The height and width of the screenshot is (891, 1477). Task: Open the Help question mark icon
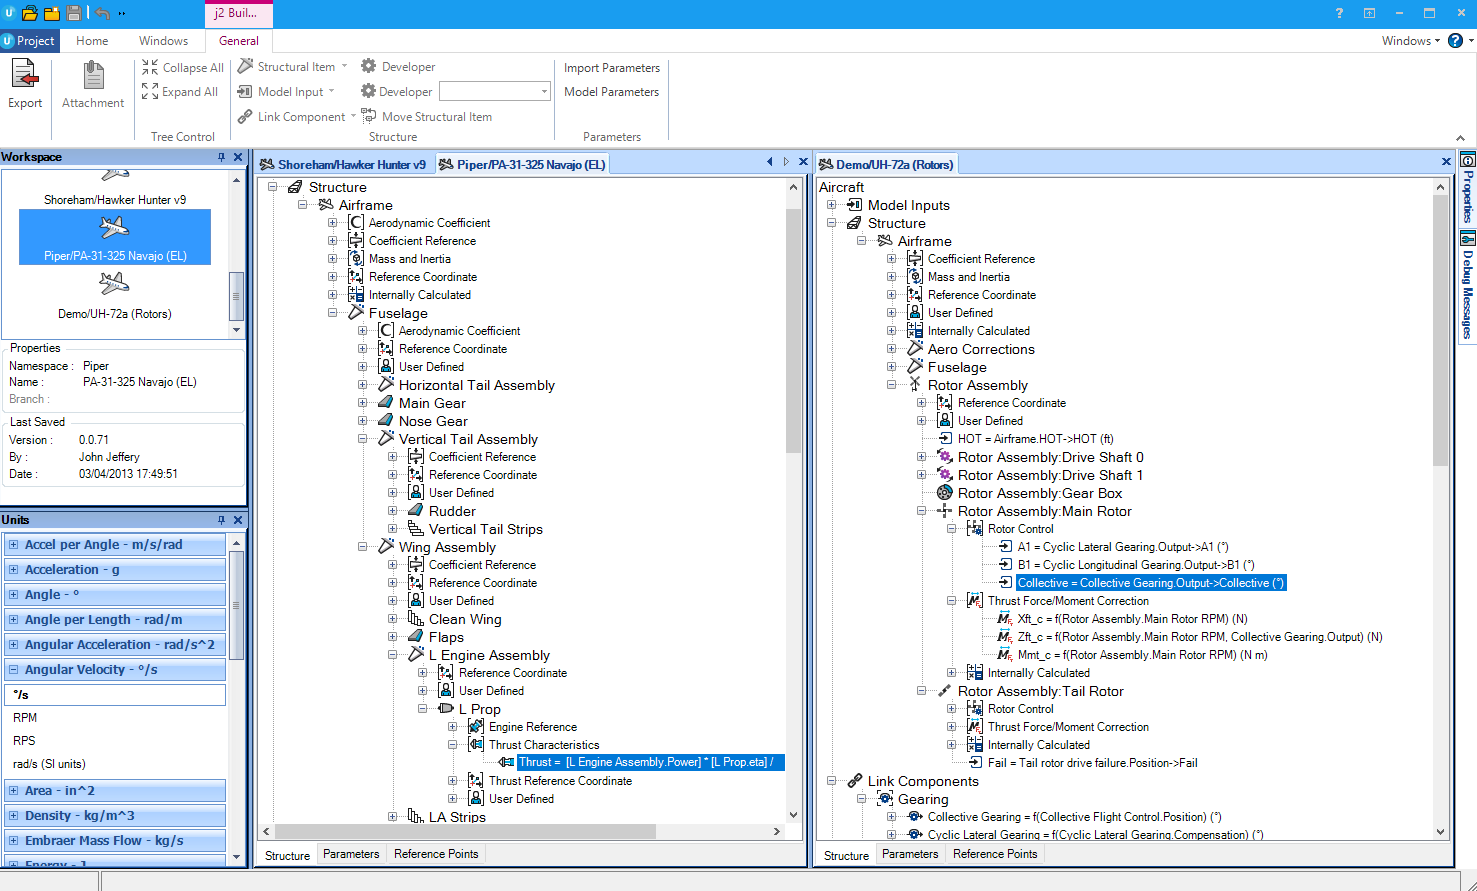1340,13
